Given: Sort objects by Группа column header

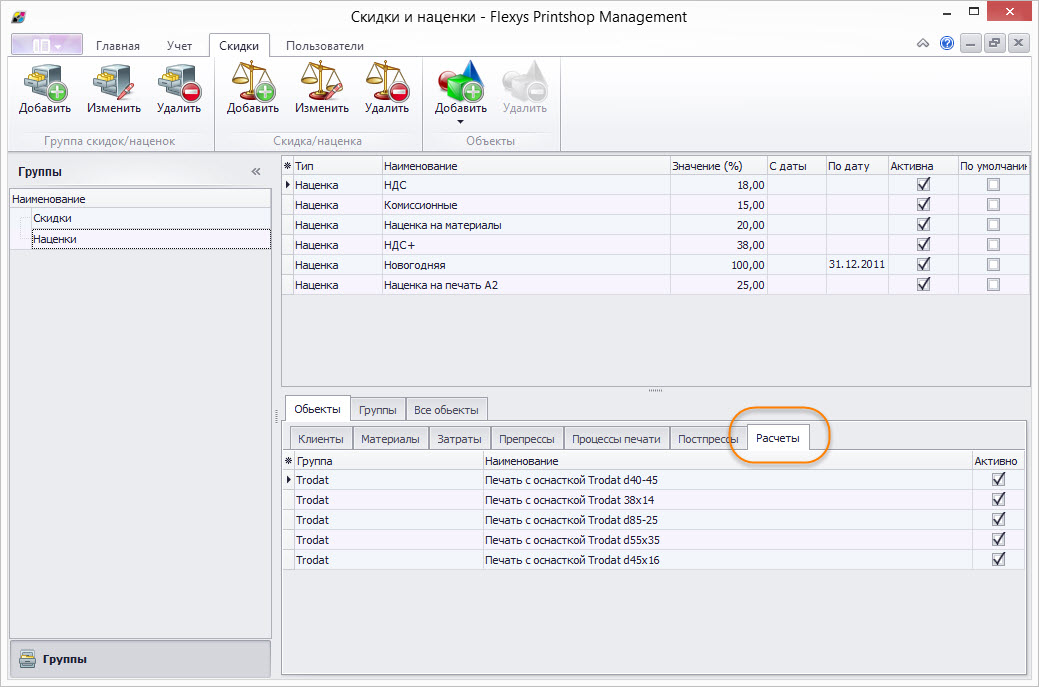Looking at the screenshot, I should tap(389, 460).
